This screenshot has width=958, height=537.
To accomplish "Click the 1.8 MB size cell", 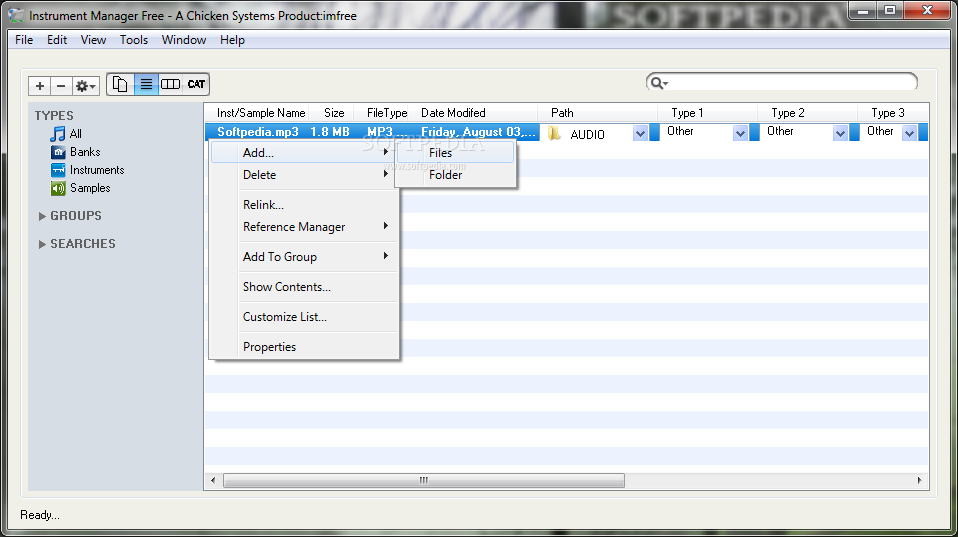I will pos(330,132).
